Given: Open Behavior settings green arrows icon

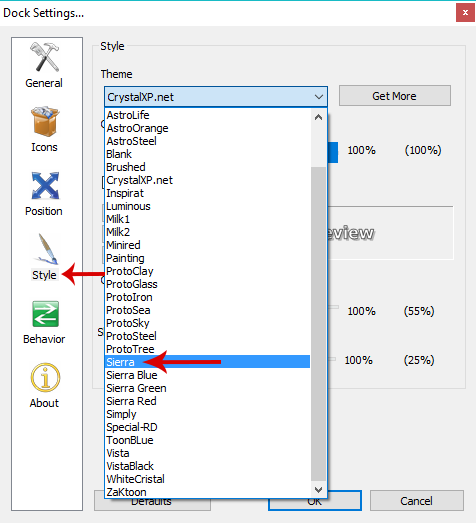Looking at the screenshot, I should pyautogui.click(x=45, y=314).
